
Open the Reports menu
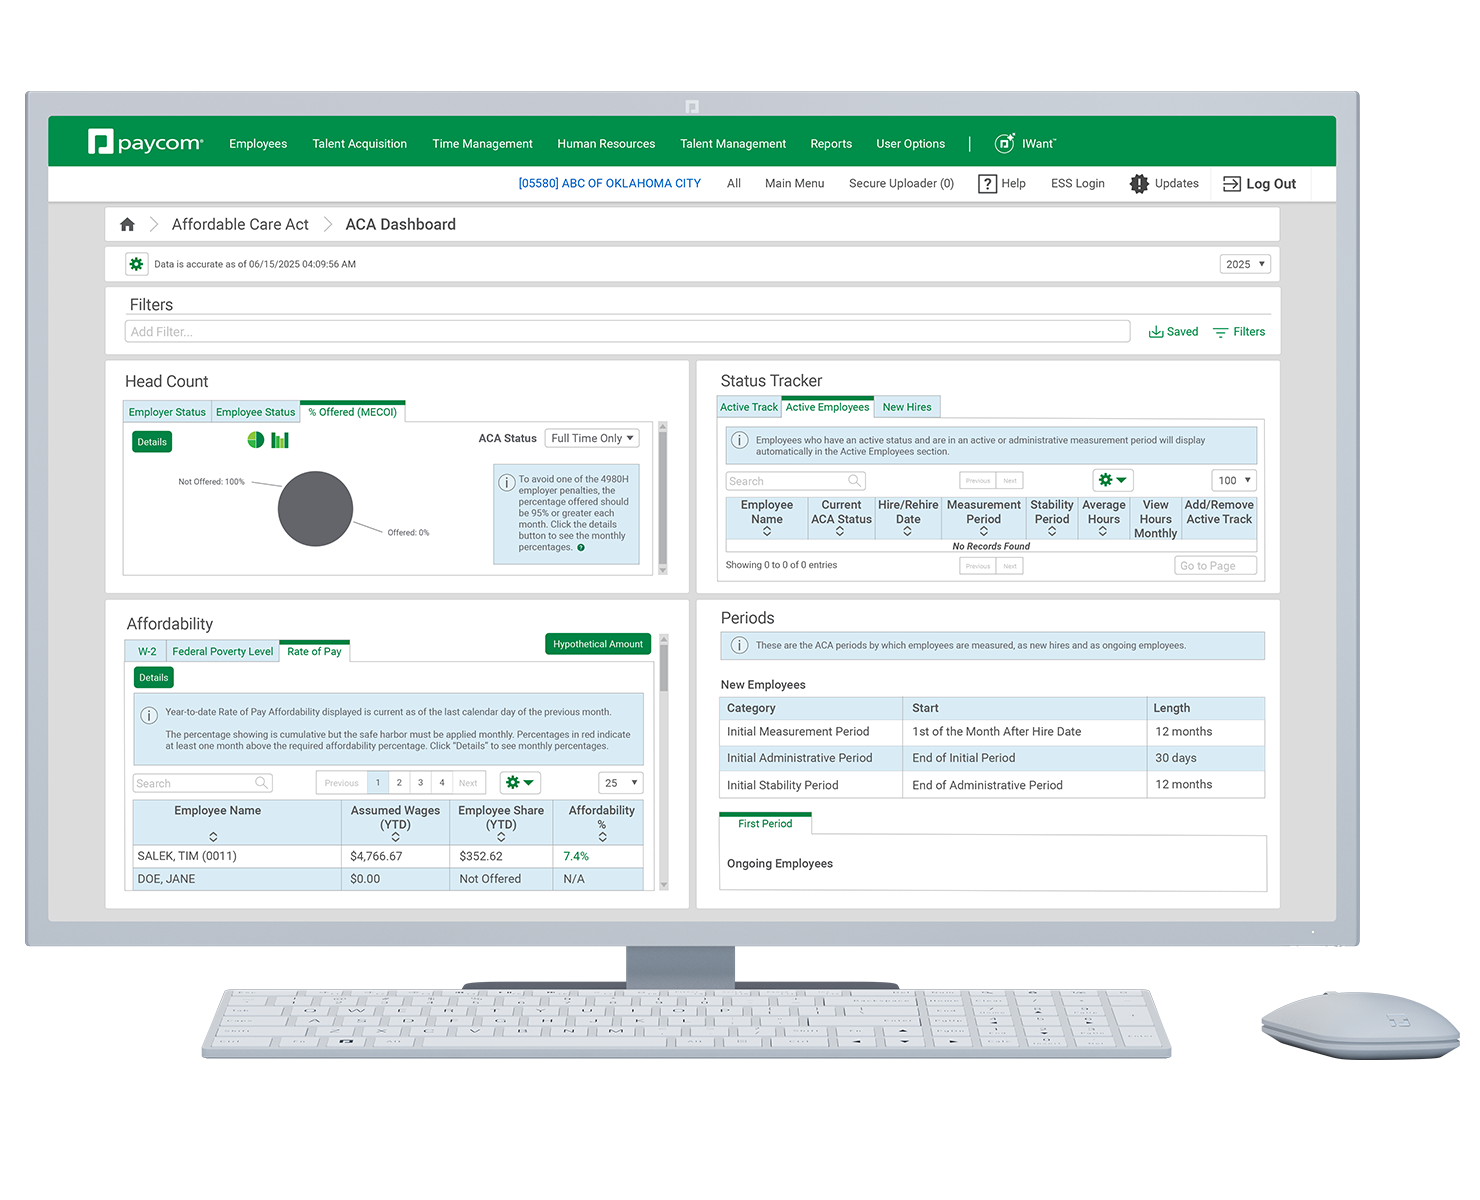point(831,144)
